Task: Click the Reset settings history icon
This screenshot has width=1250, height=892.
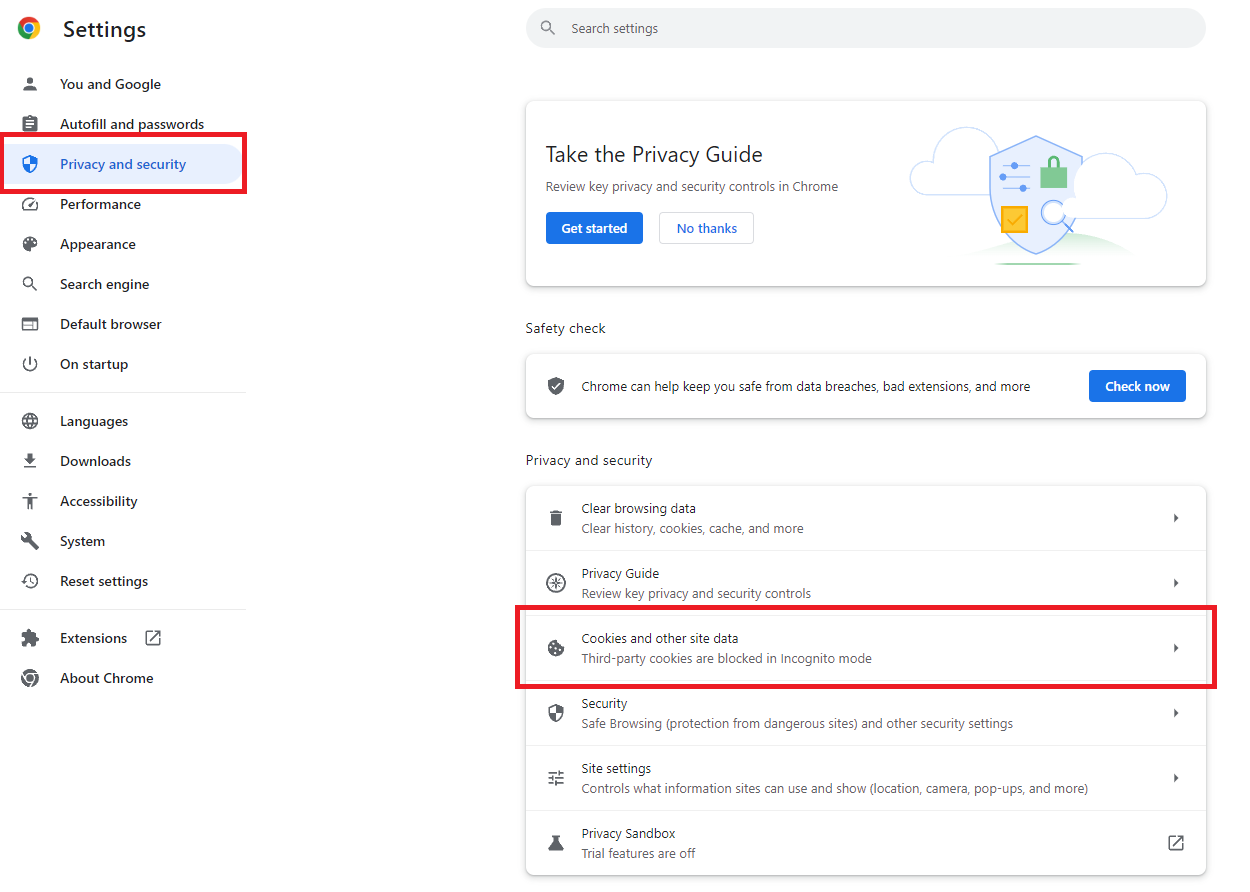Action: click(x=30, y=581)
